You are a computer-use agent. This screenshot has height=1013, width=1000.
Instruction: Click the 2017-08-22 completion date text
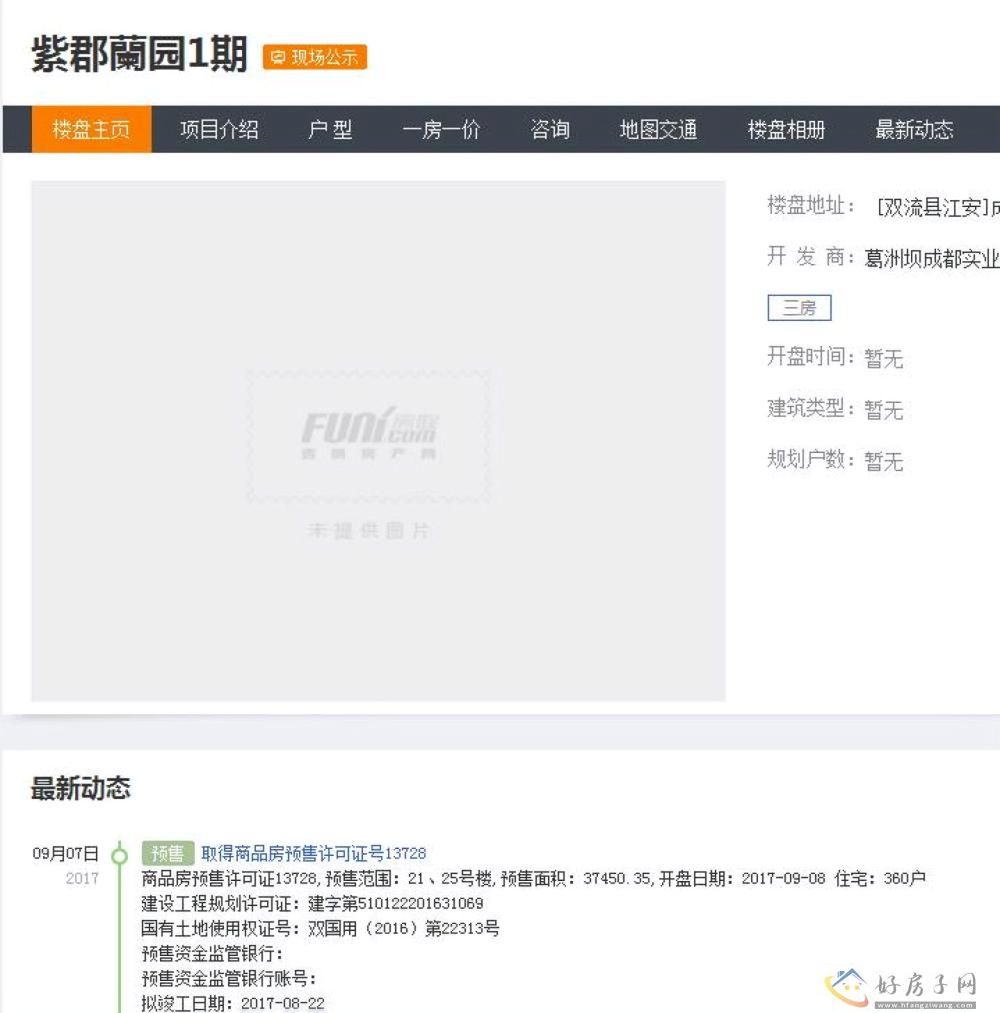(283, 1003)
